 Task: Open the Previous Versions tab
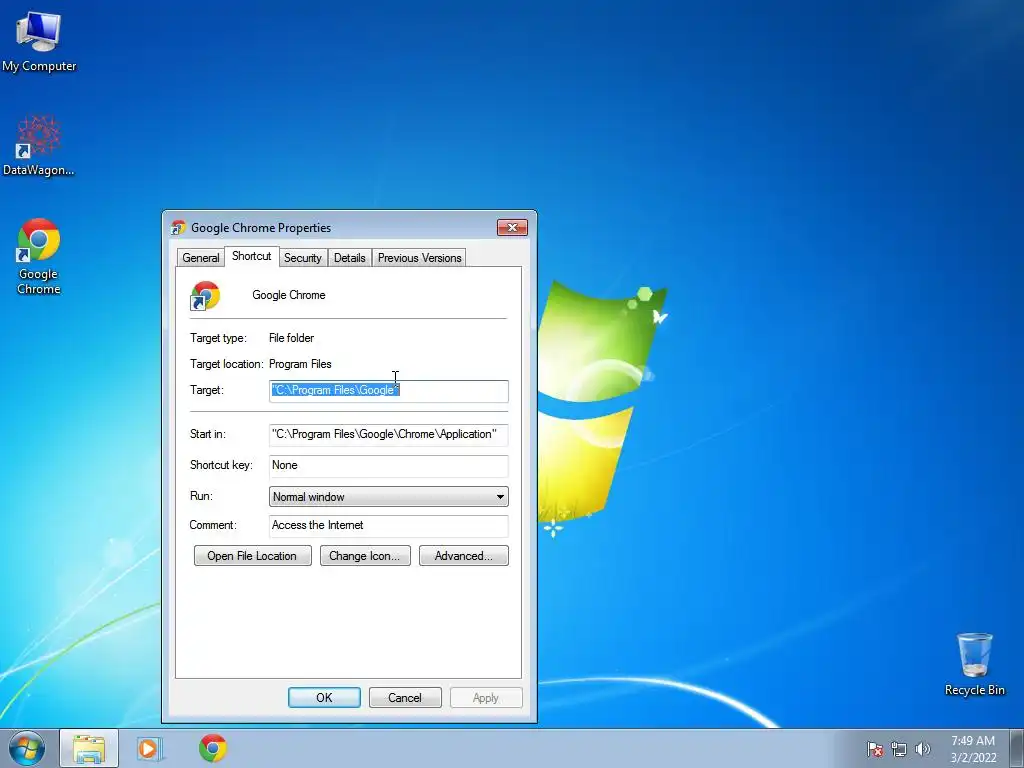pyautogui.click(x=419, y=257)
